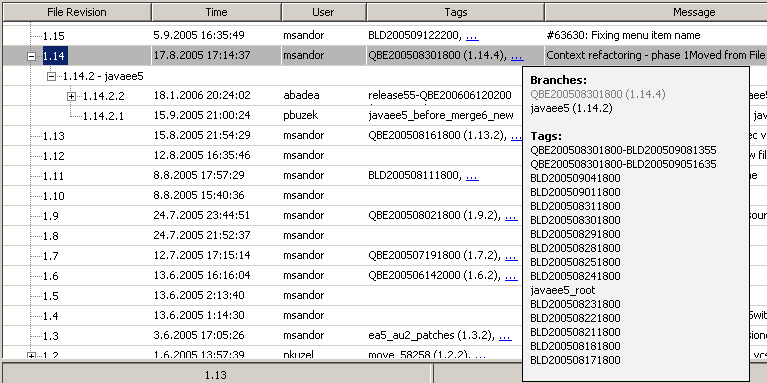Select revision 1.11 in the tree
Viewport: 767px width, 383px height.
point(53,176)
